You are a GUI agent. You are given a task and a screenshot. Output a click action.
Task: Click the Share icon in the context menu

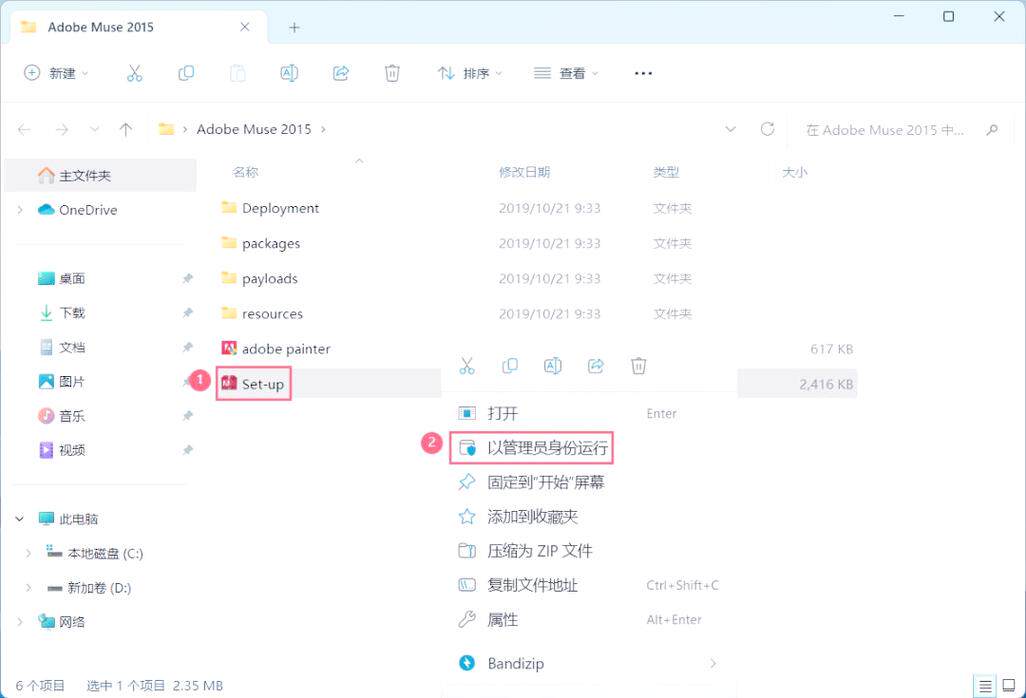(x=595, y=366)
